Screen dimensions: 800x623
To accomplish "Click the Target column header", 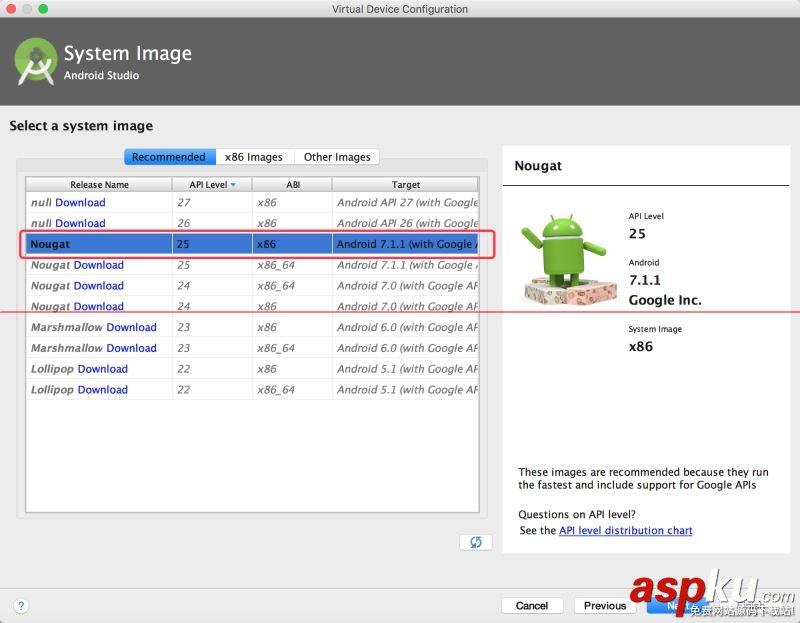I will point(406,184).
